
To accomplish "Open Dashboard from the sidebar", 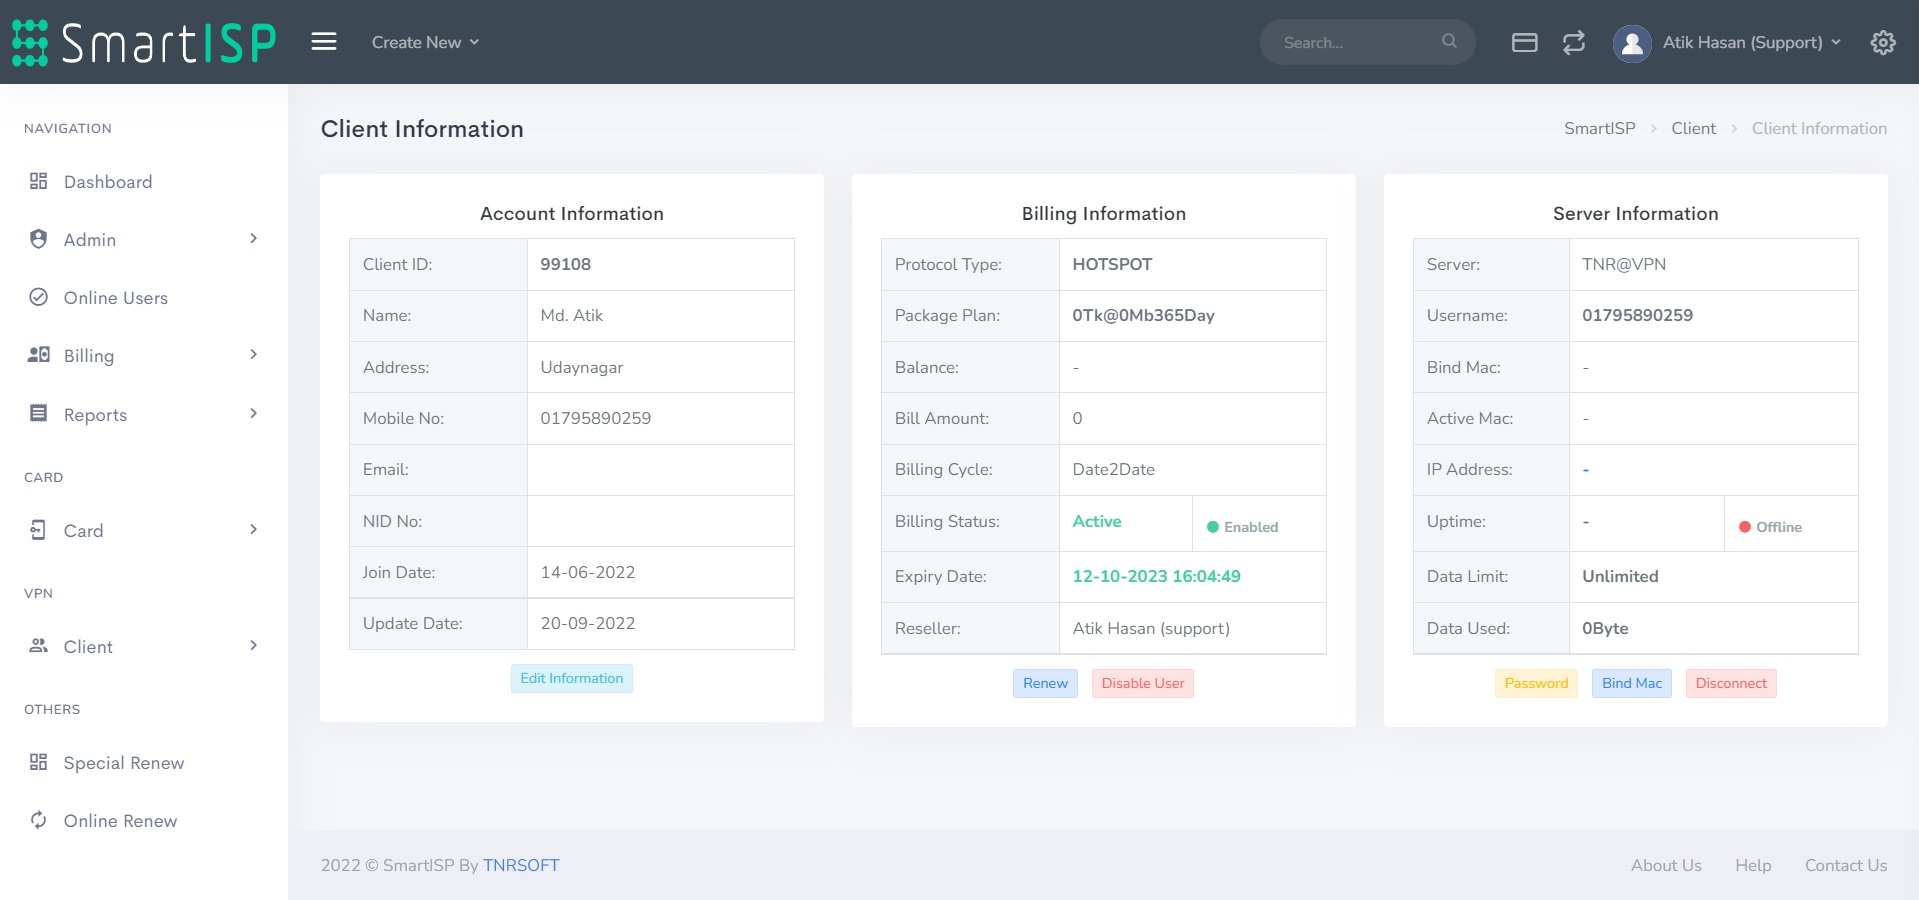I will (108, 182).
